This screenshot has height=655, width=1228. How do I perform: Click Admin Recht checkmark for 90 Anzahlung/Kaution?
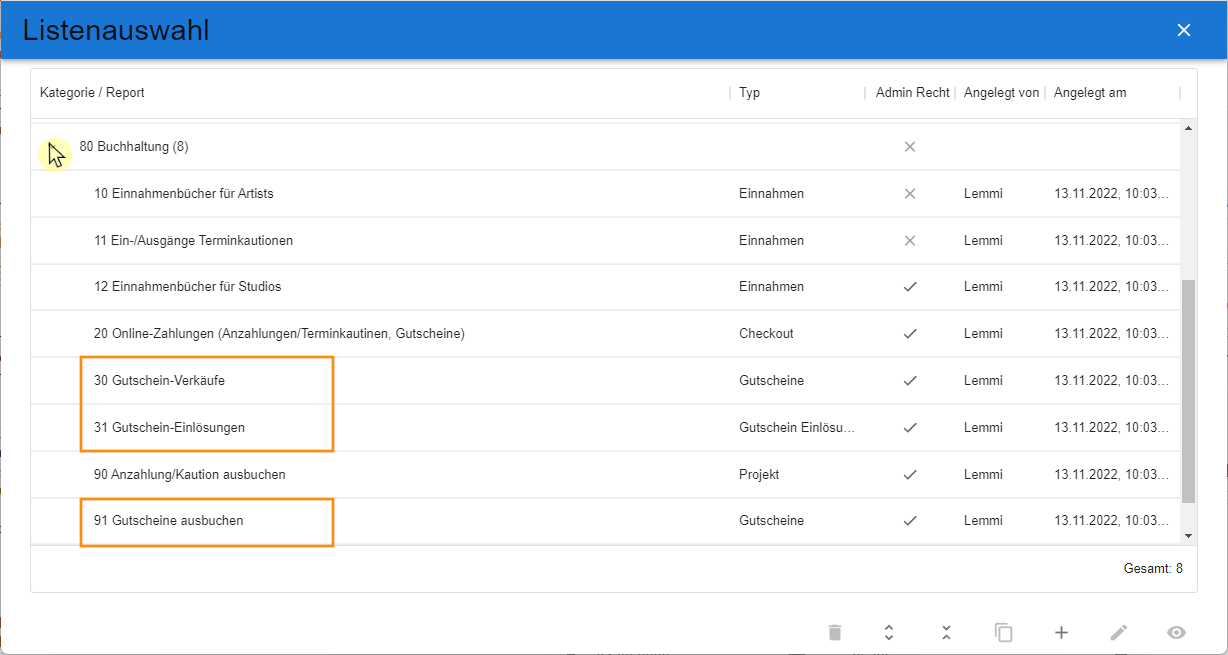(910, 474)
